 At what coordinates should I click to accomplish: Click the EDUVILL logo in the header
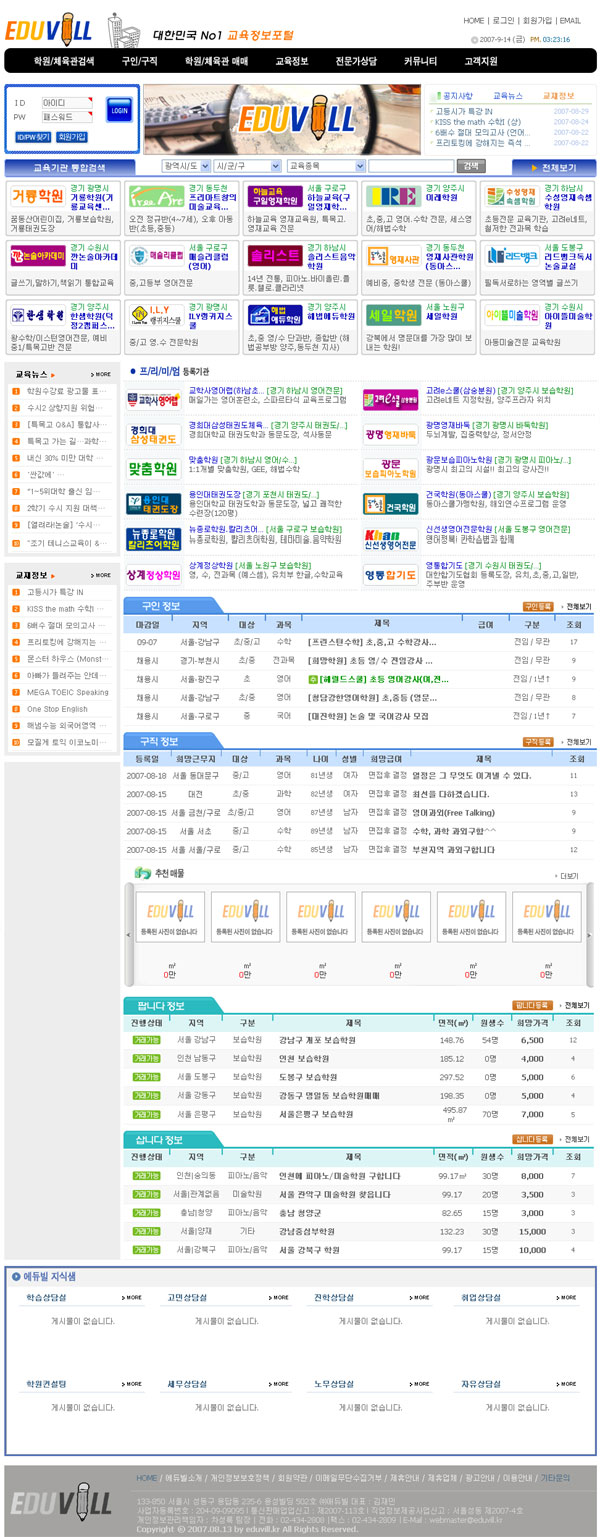47,30
